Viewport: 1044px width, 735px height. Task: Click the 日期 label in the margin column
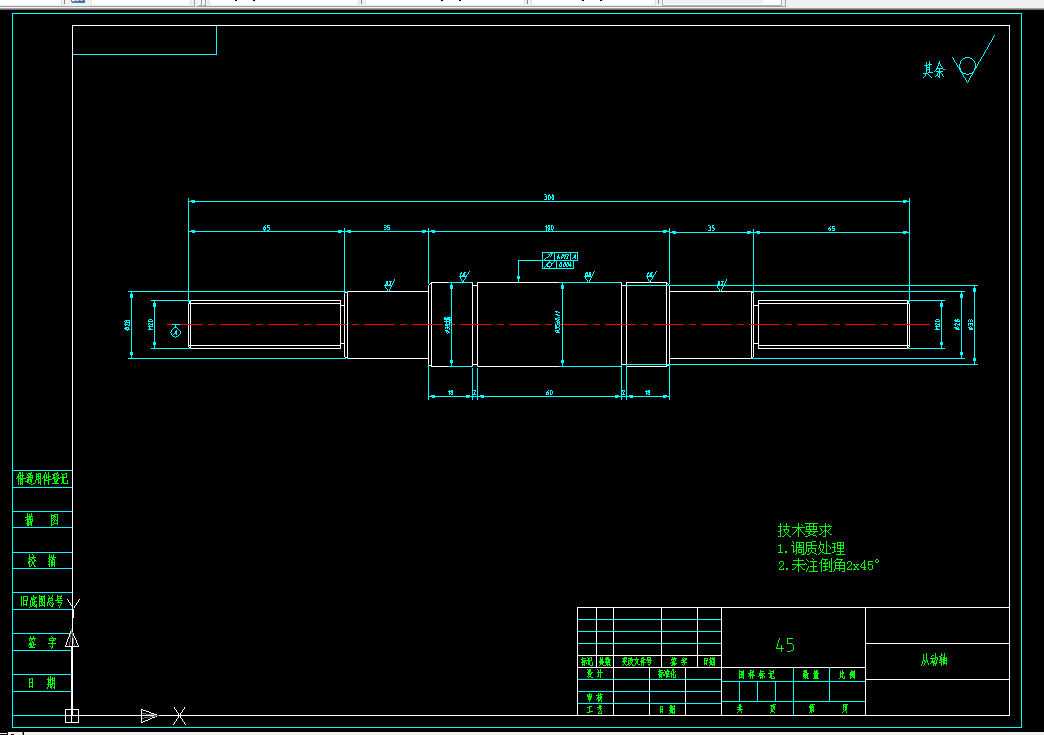42,683
